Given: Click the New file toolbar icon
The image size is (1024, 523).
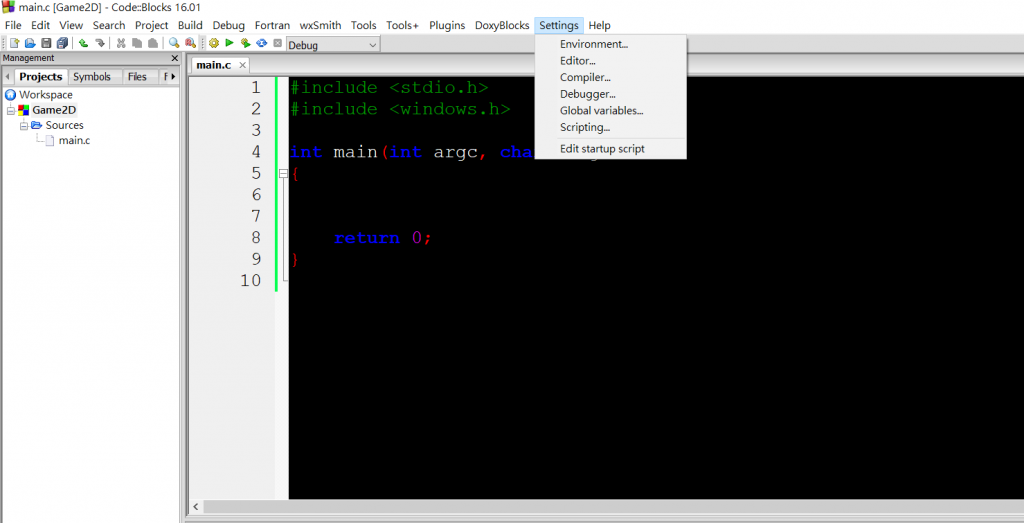Looking at the screenshot, I should (x=14, y=43).
